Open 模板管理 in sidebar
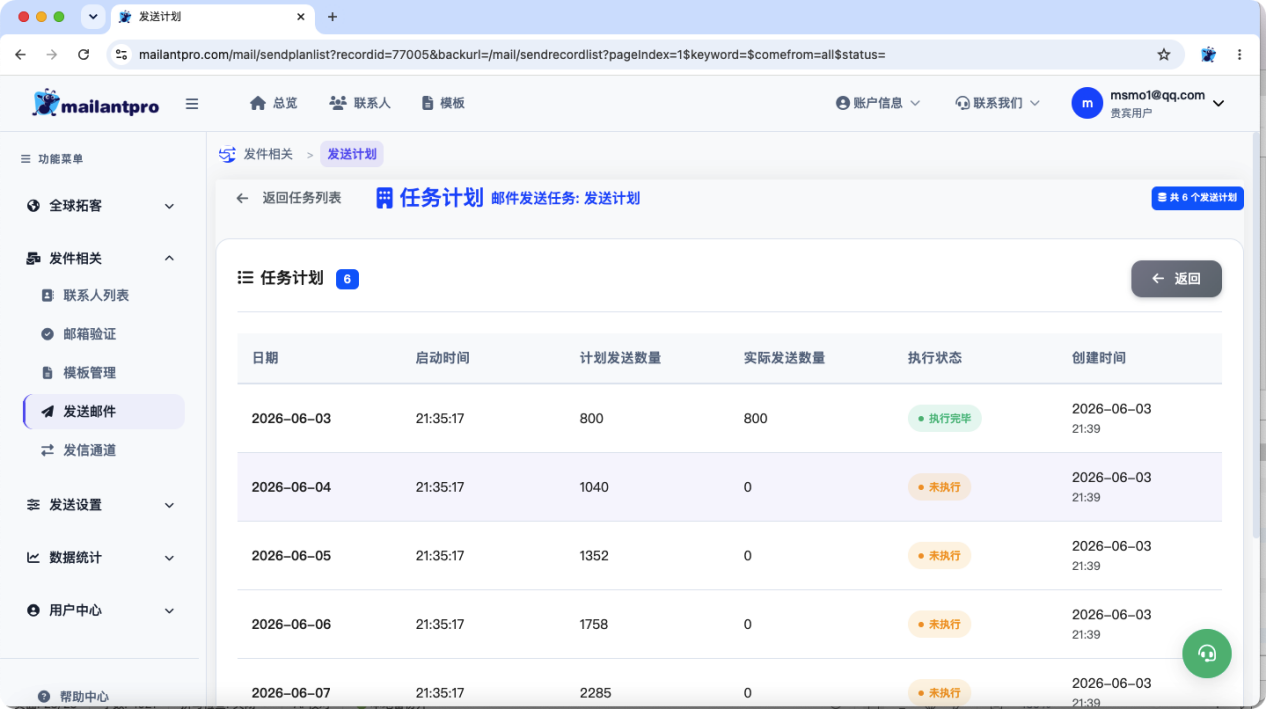This screenshot has width=1266, height=709. (89, 373)
